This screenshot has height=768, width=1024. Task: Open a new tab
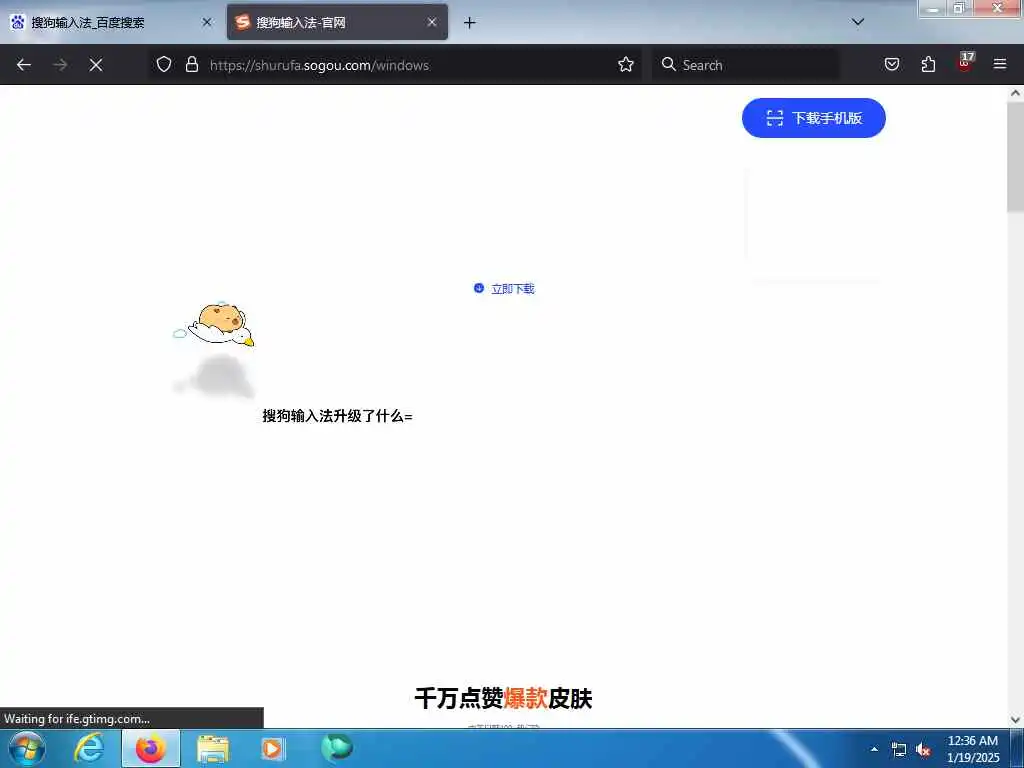click(x=470, y=23)
